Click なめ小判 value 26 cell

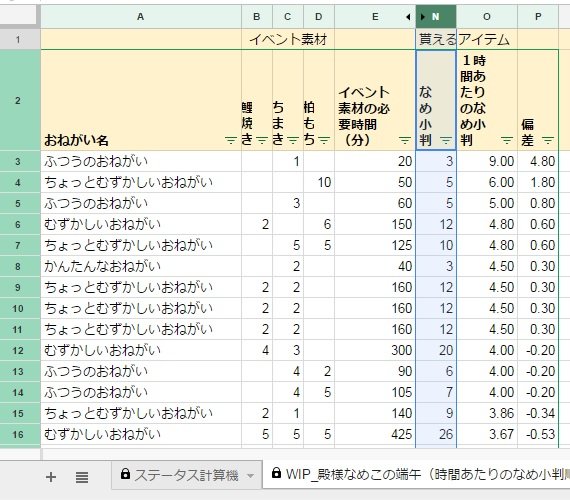436,435
